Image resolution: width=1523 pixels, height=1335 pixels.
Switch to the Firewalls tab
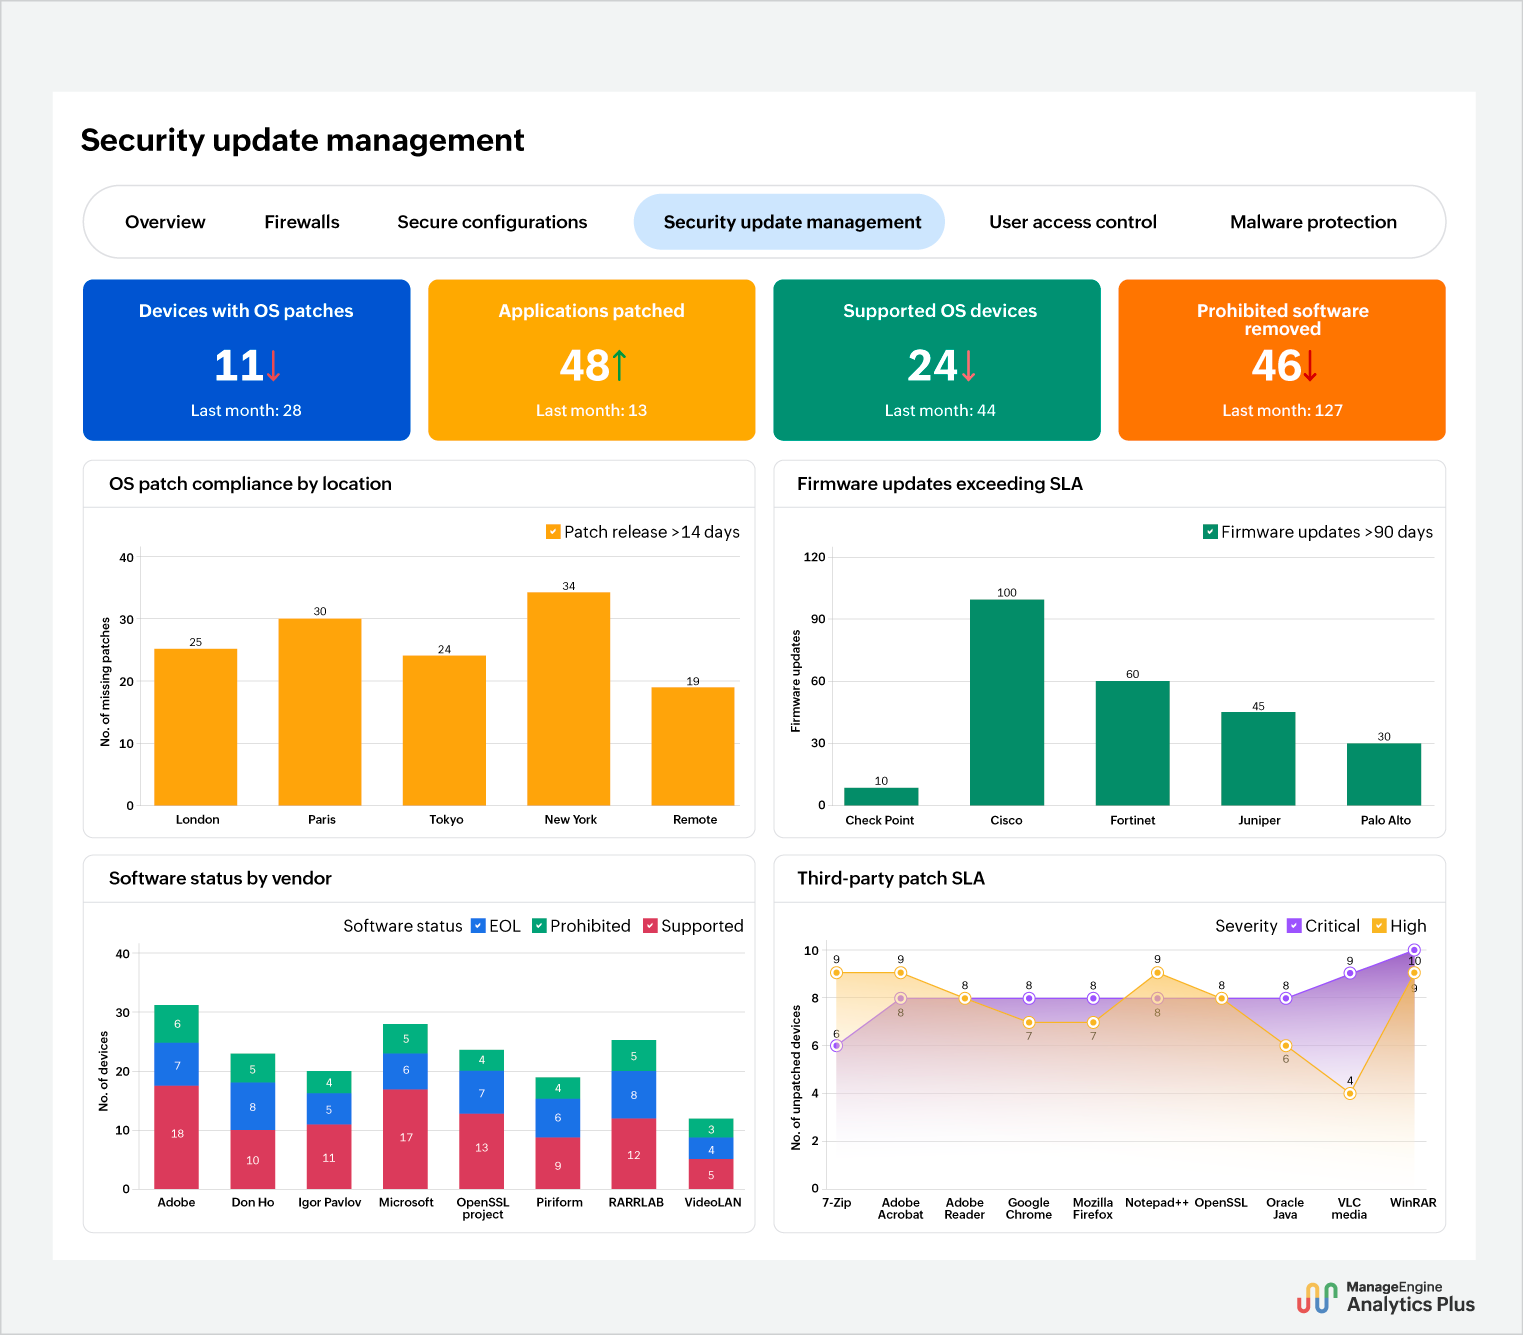click(302, 222)
